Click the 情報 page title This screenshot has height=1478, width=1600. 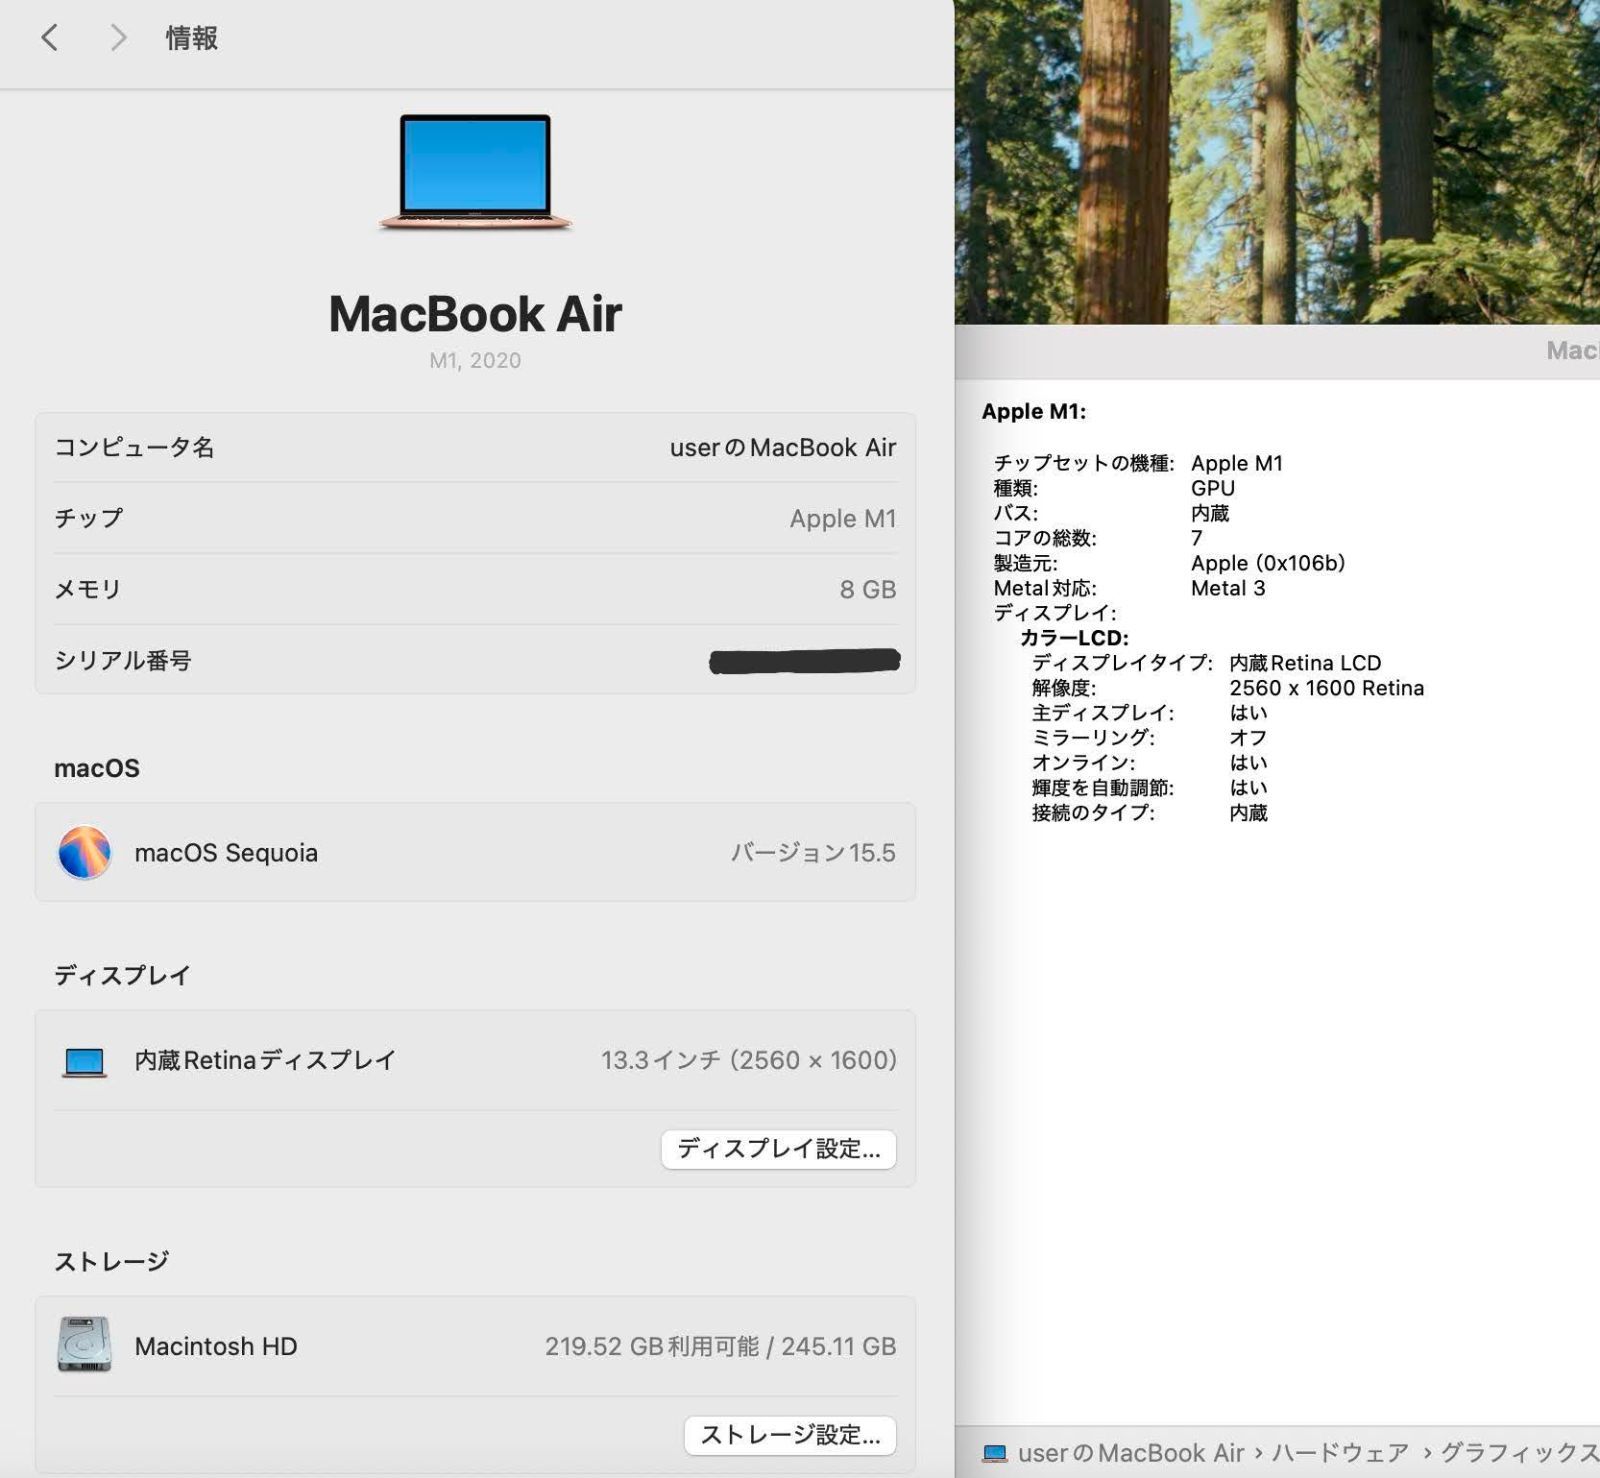coord(191,38)
